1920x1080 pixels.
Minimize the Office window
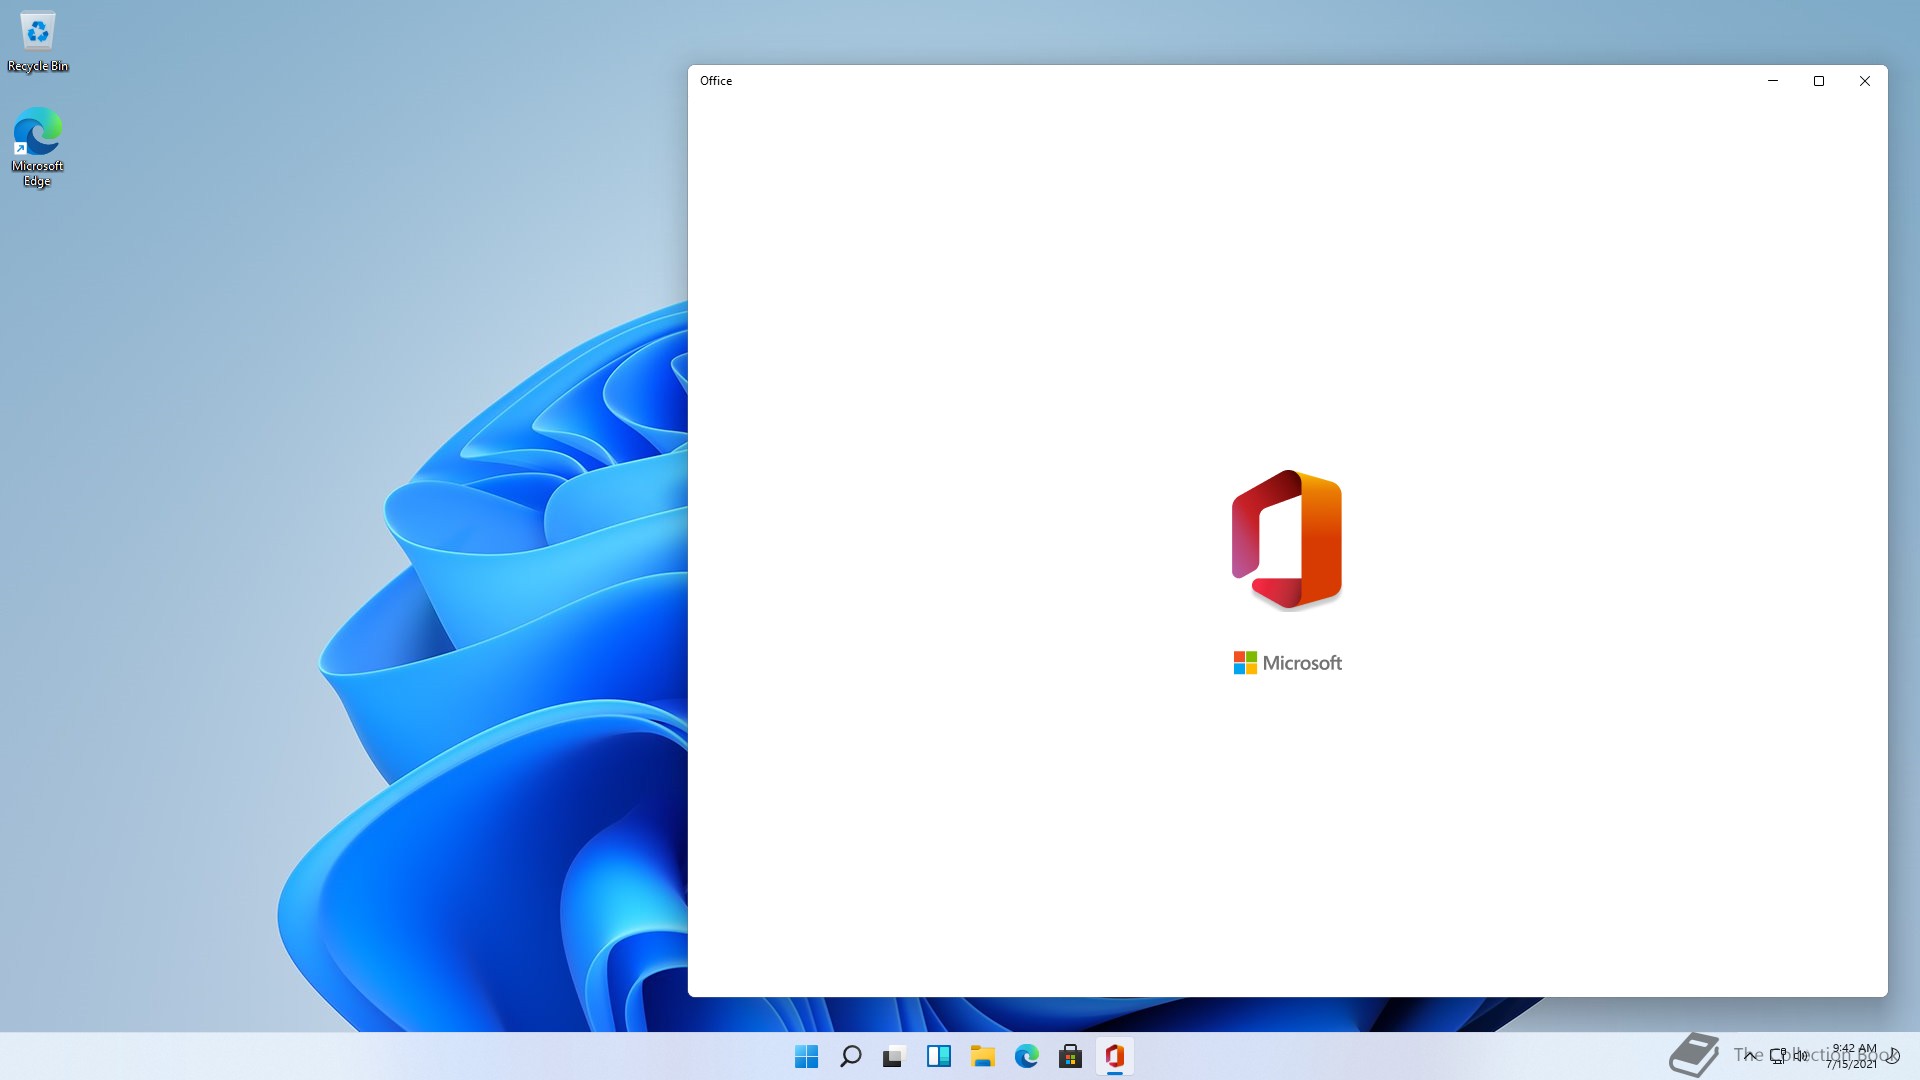(x=1773, y=81)
